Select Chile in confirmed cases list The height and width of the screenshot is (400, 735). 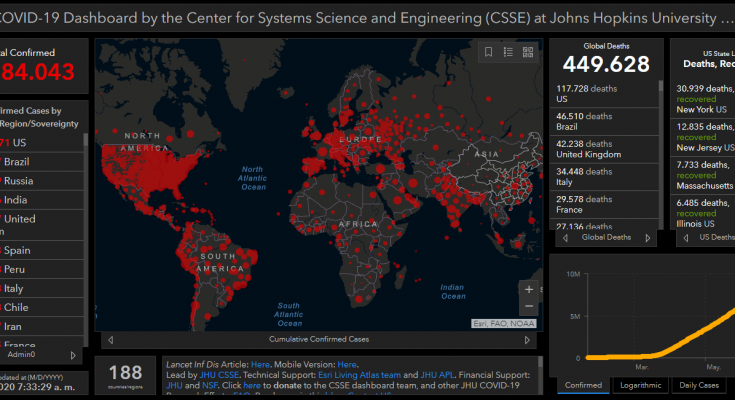(x=42, y=308)
